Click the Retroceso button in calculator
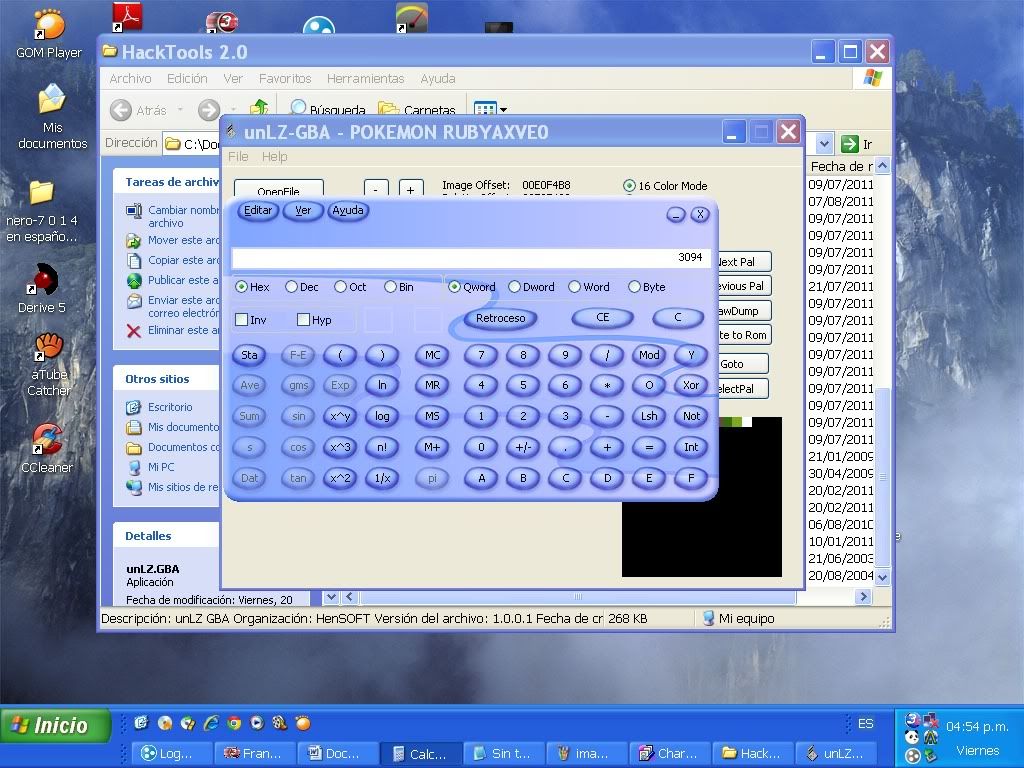This screenshot has height=768, width=1024. coord(501,318)
